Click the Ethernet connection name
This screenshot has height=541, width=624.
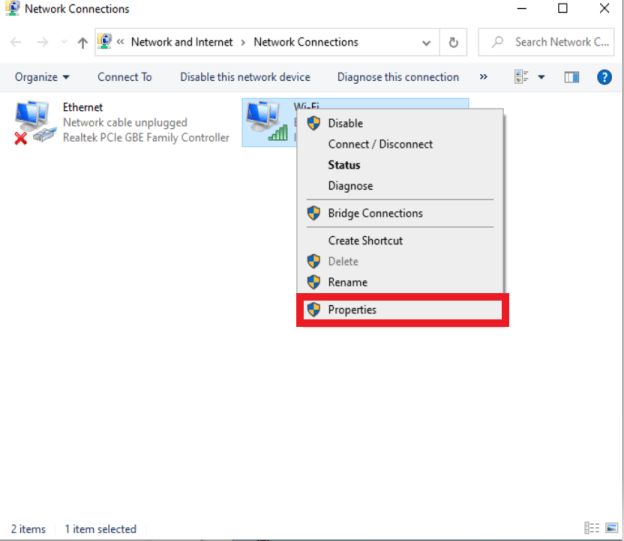83,107
